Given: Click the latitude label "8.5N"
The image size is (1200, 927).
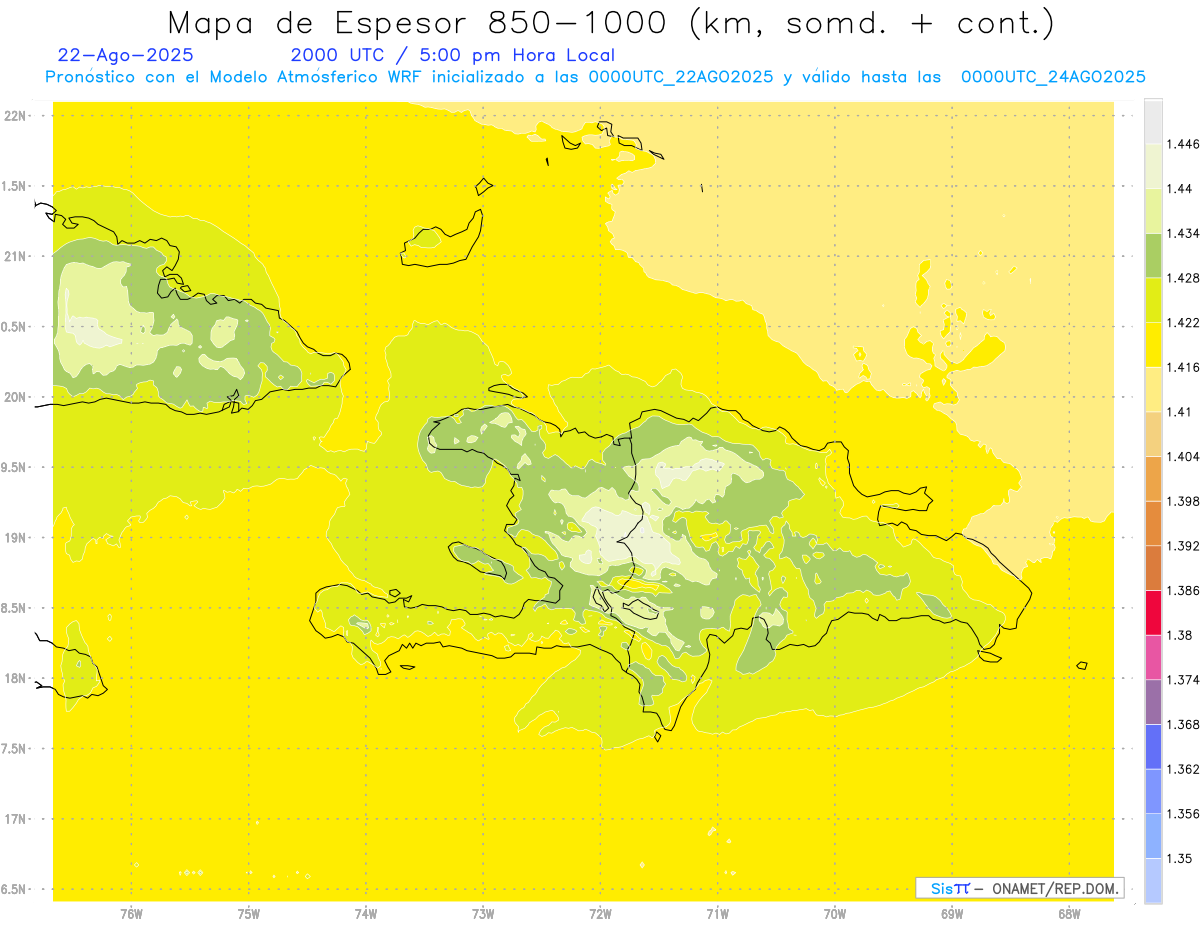Looking at the screenshot, I should point(15,608).
